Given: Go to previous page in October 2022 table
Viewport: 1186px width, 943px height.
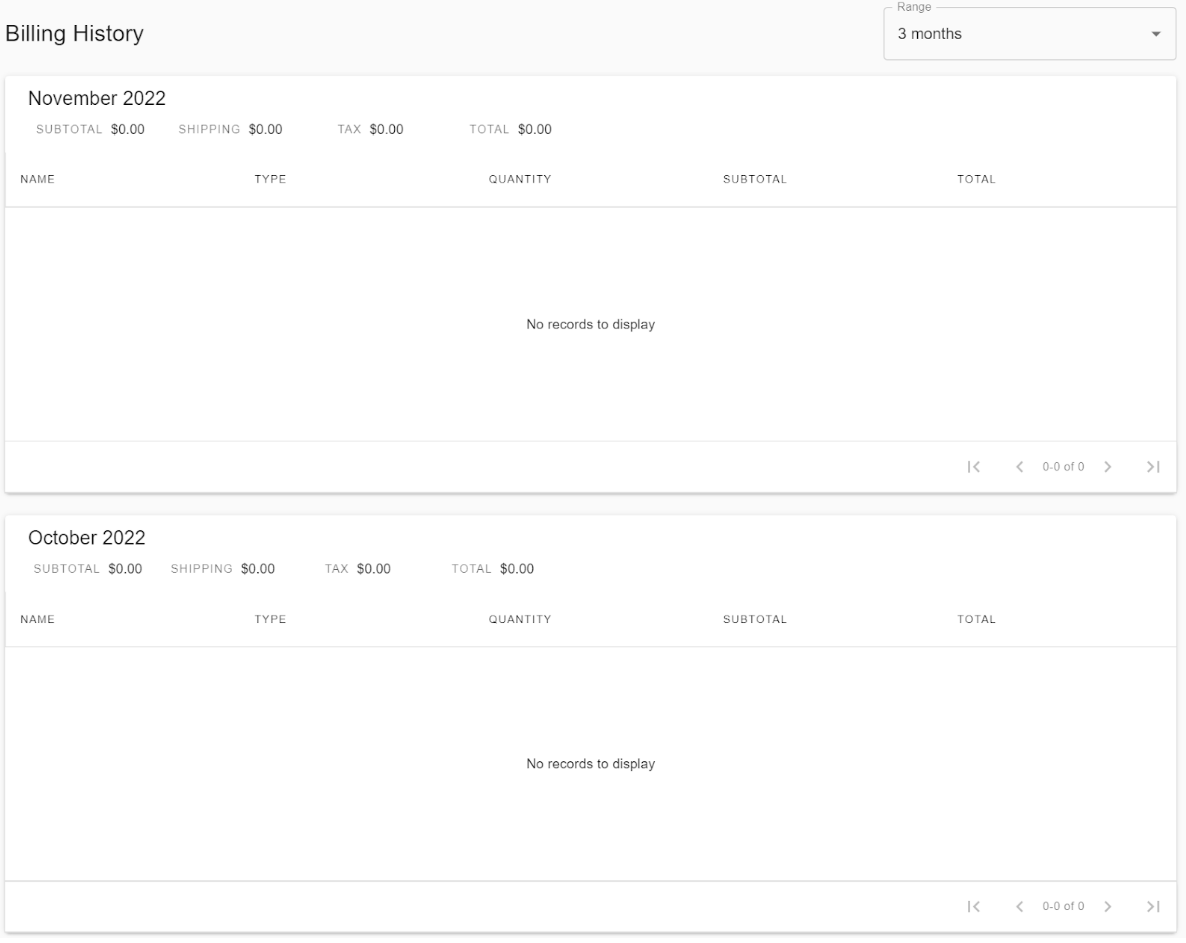Looking at the screenshot, I should [1019, 906].
